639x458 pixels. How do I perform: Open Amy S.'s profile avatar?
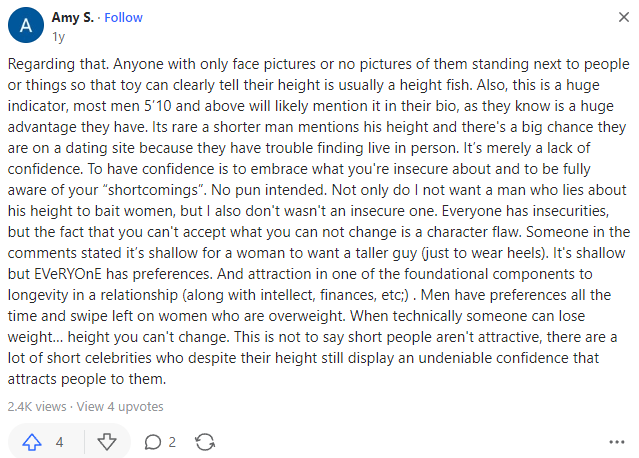pyautogui.click(x=26, y=25)
